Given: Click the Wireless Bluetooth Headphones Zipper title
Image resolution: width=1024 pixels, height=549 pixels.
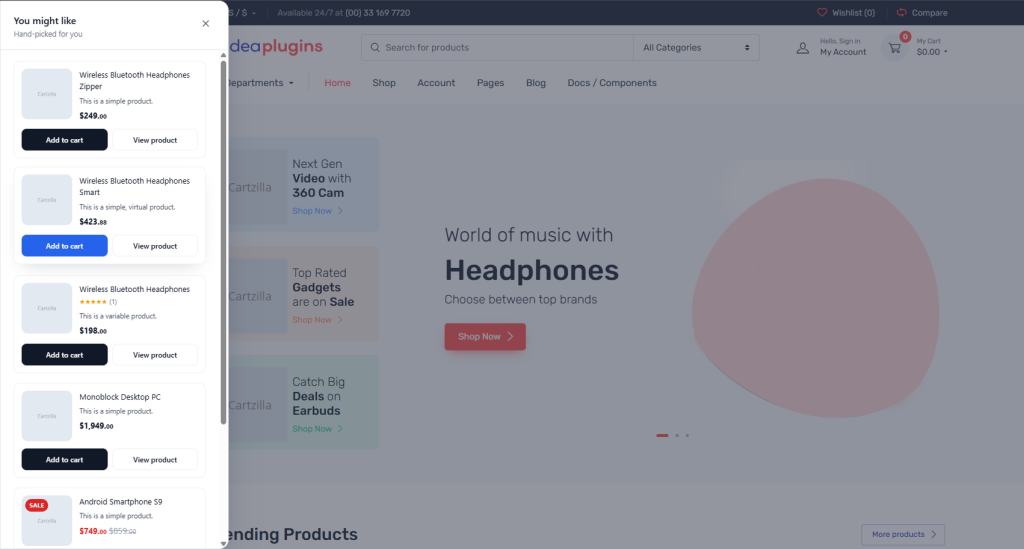Looking at the screenshot, I should pyautogui.click(x=135, y=80).
